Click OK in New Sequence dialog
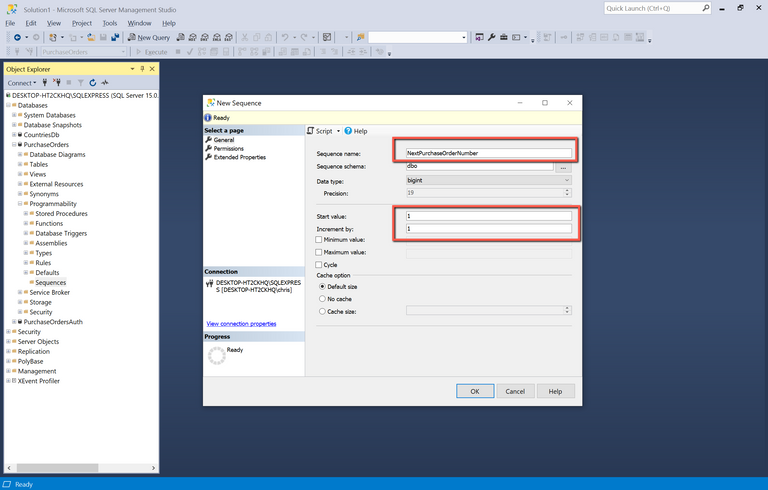768x490 pixels. click(475, 391)
